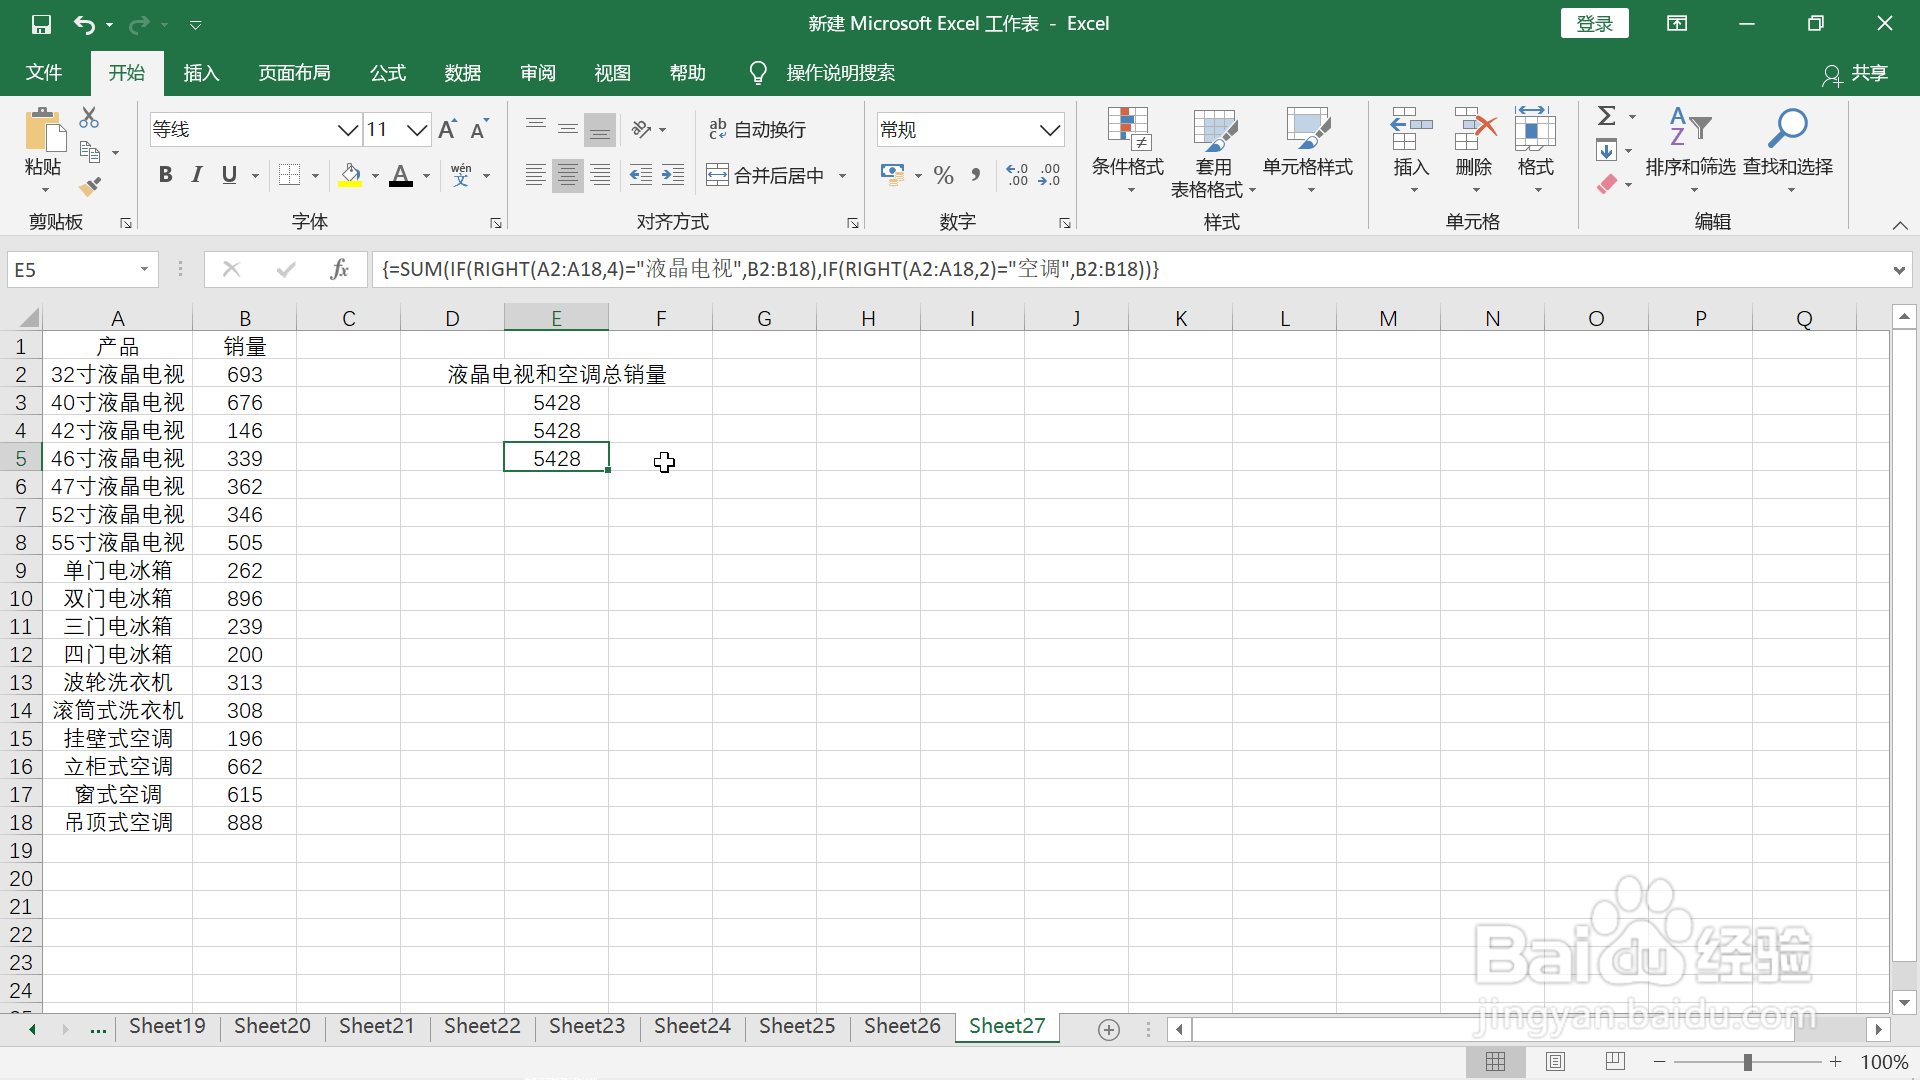1920x1080 pixels.
Task: Open the border style dropdown arrow
Action: click(x=313, y=175)
